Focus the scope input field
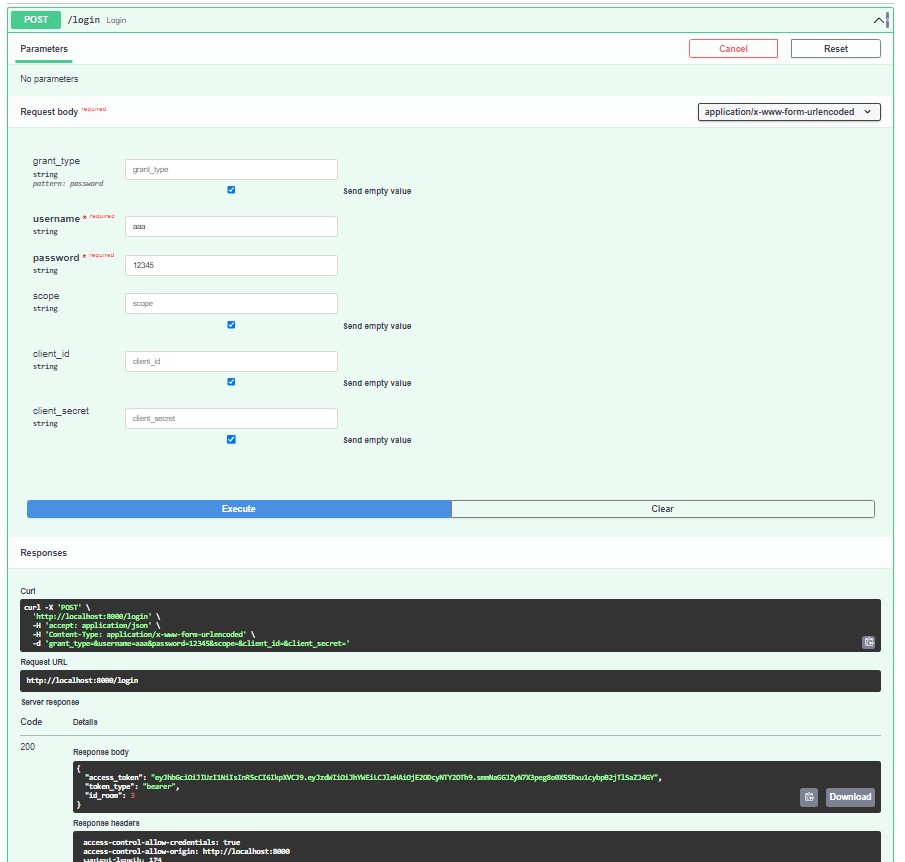 tap(231, 303)
